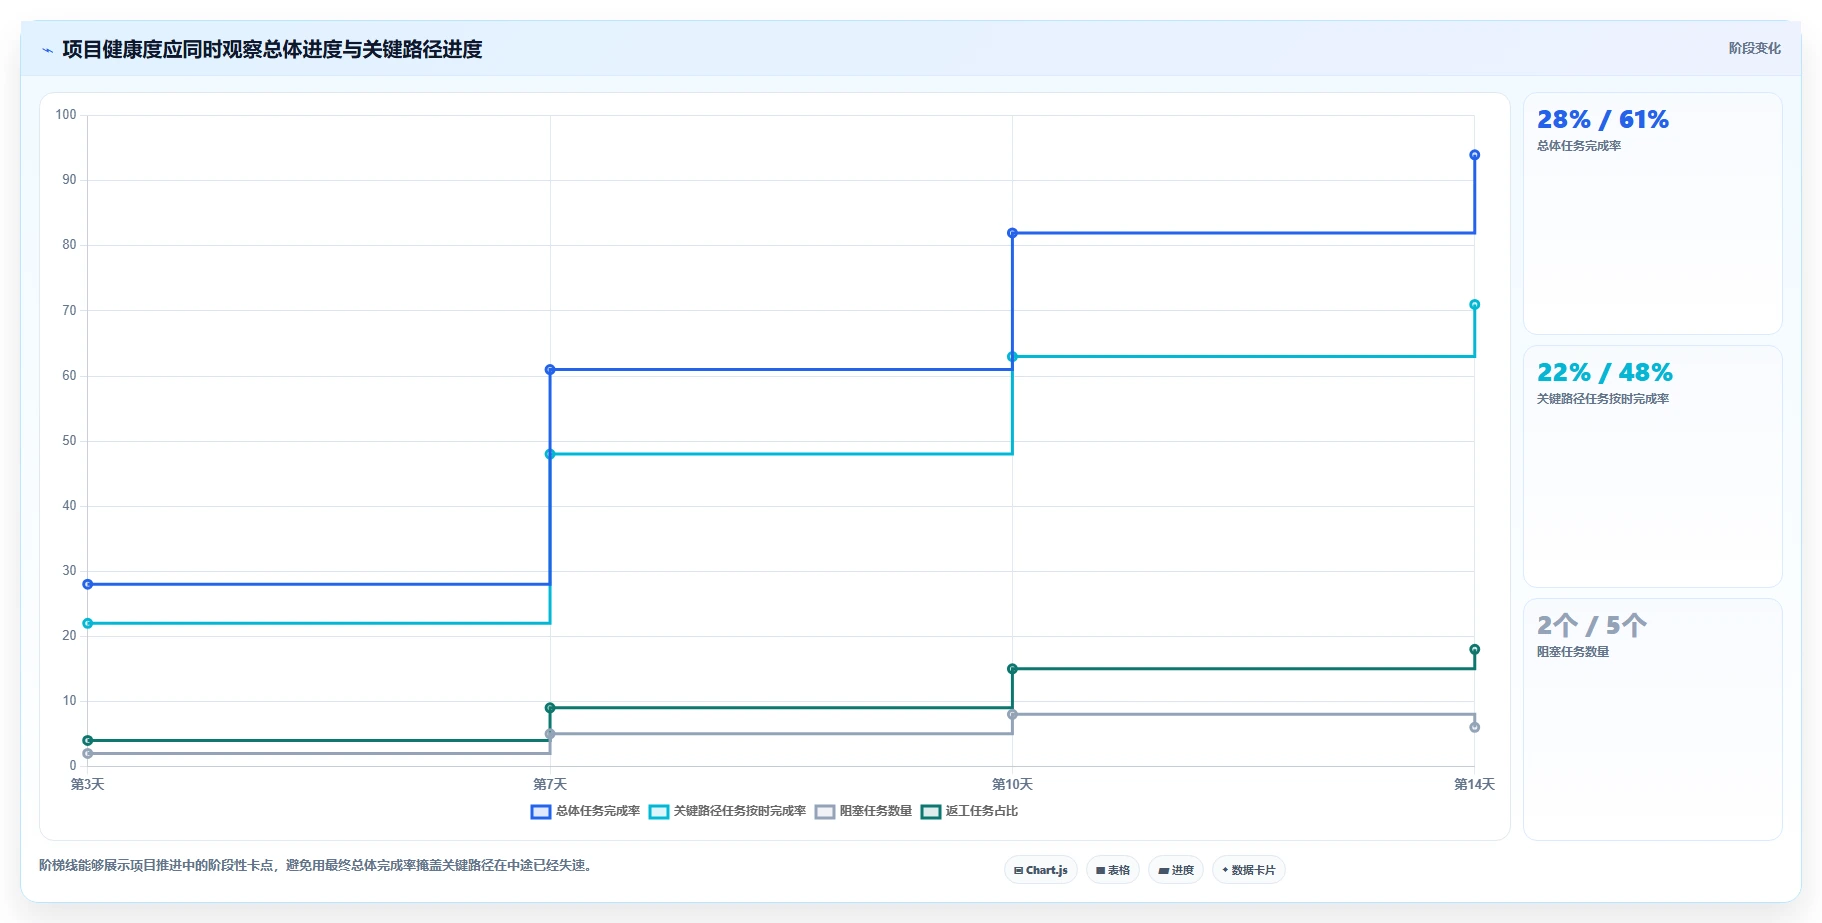Click the 表格 chip
Viewport: 1822px width, 923px height.
[1112, 870]
